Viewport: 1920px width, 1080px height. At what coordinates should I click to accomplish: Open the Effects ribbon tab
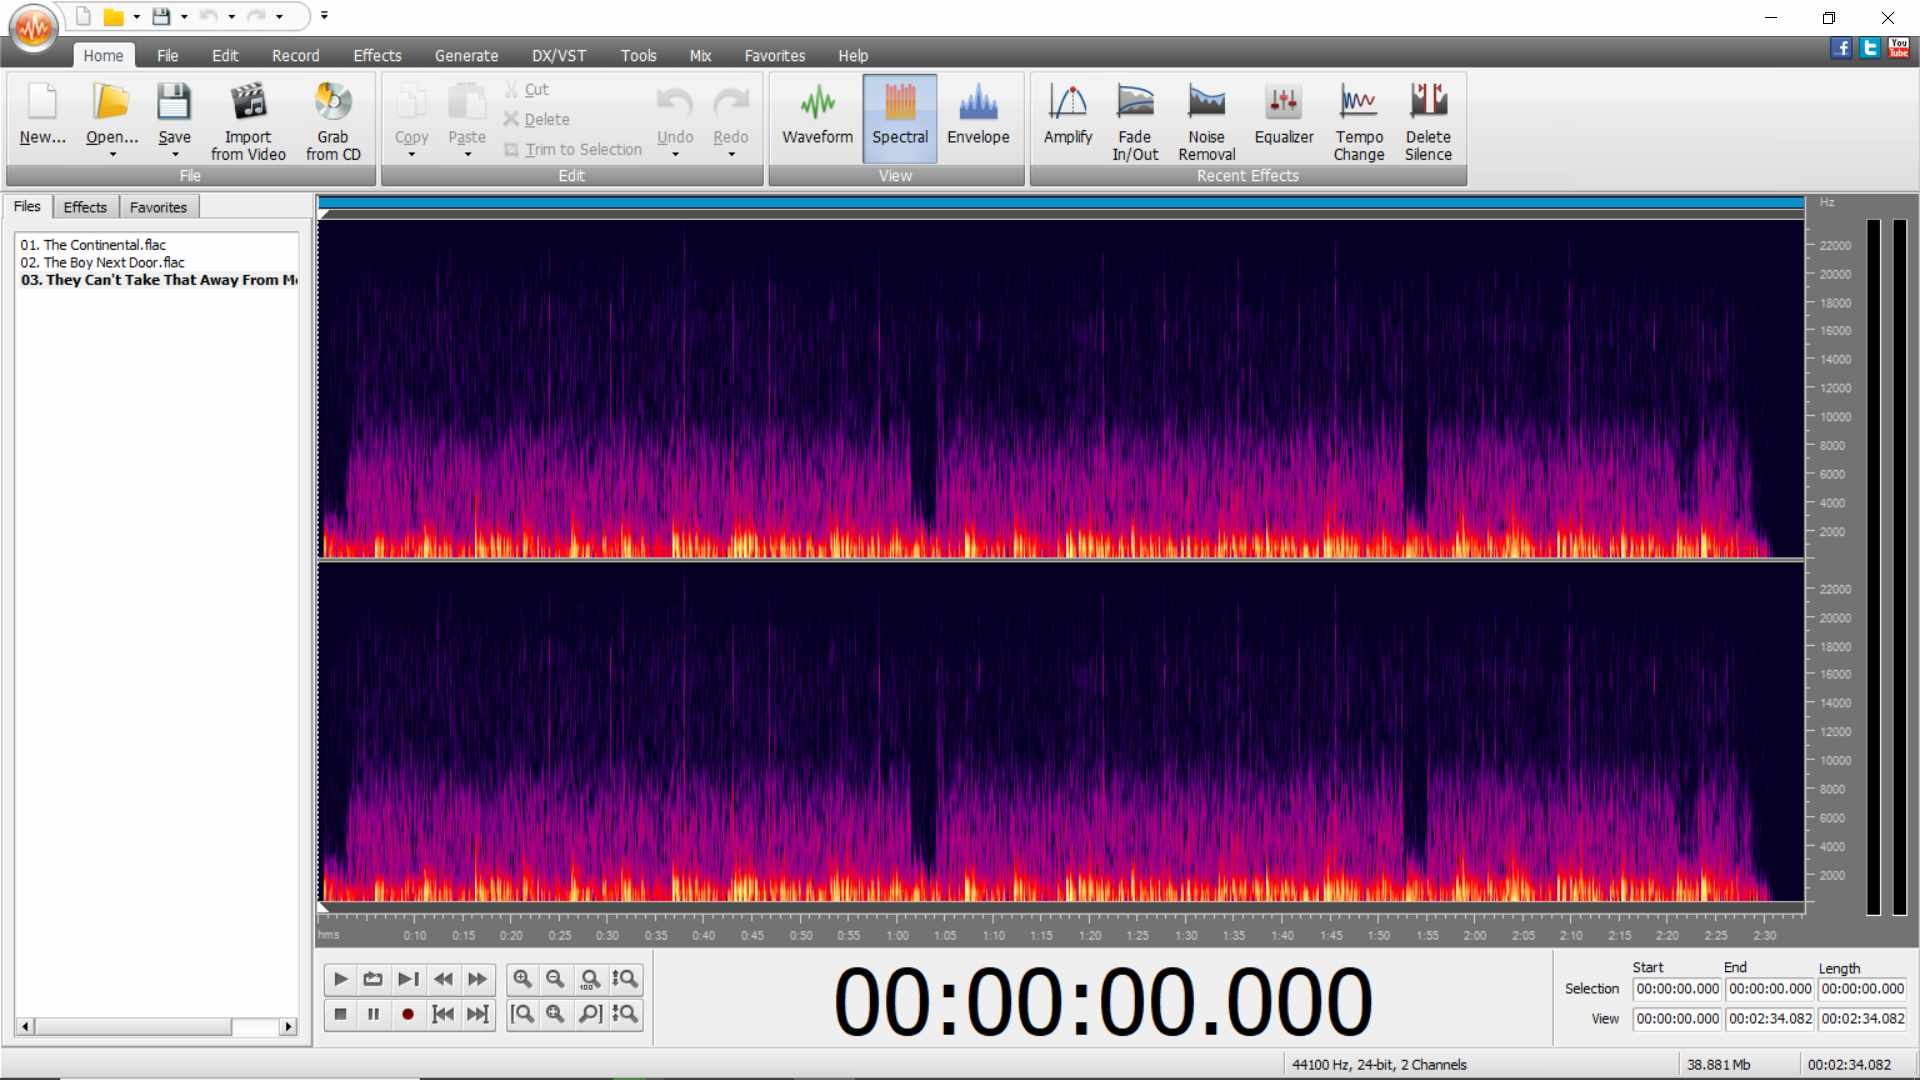click(x=377, y=56)
